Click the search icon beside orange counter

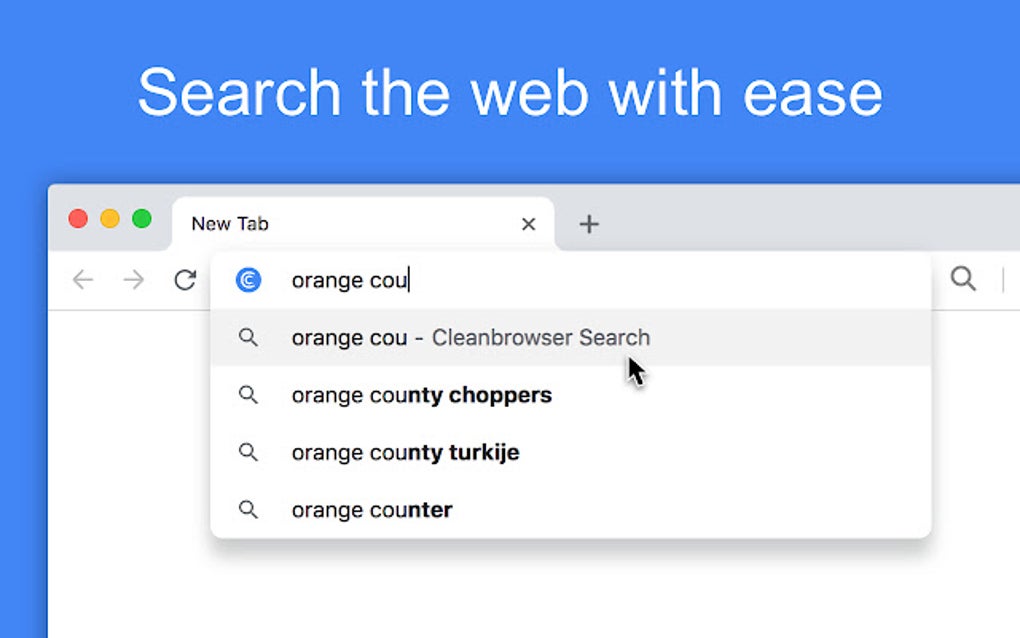[248, 510]
